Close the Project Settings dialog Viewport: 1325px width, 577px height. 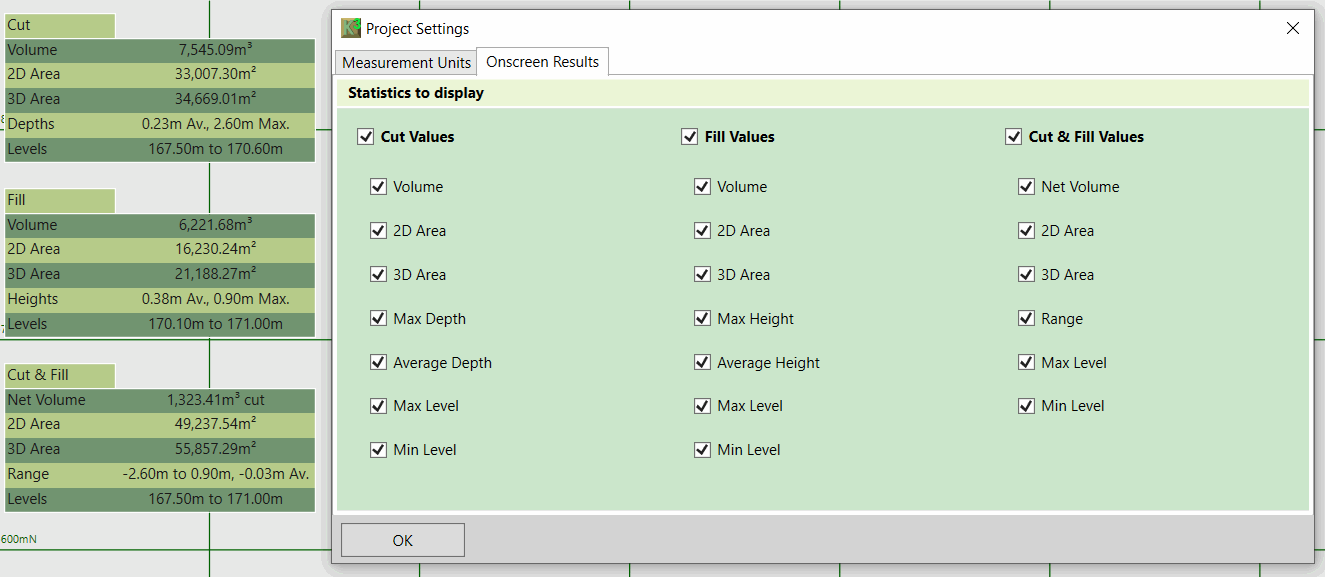(x=1293, y=28)
